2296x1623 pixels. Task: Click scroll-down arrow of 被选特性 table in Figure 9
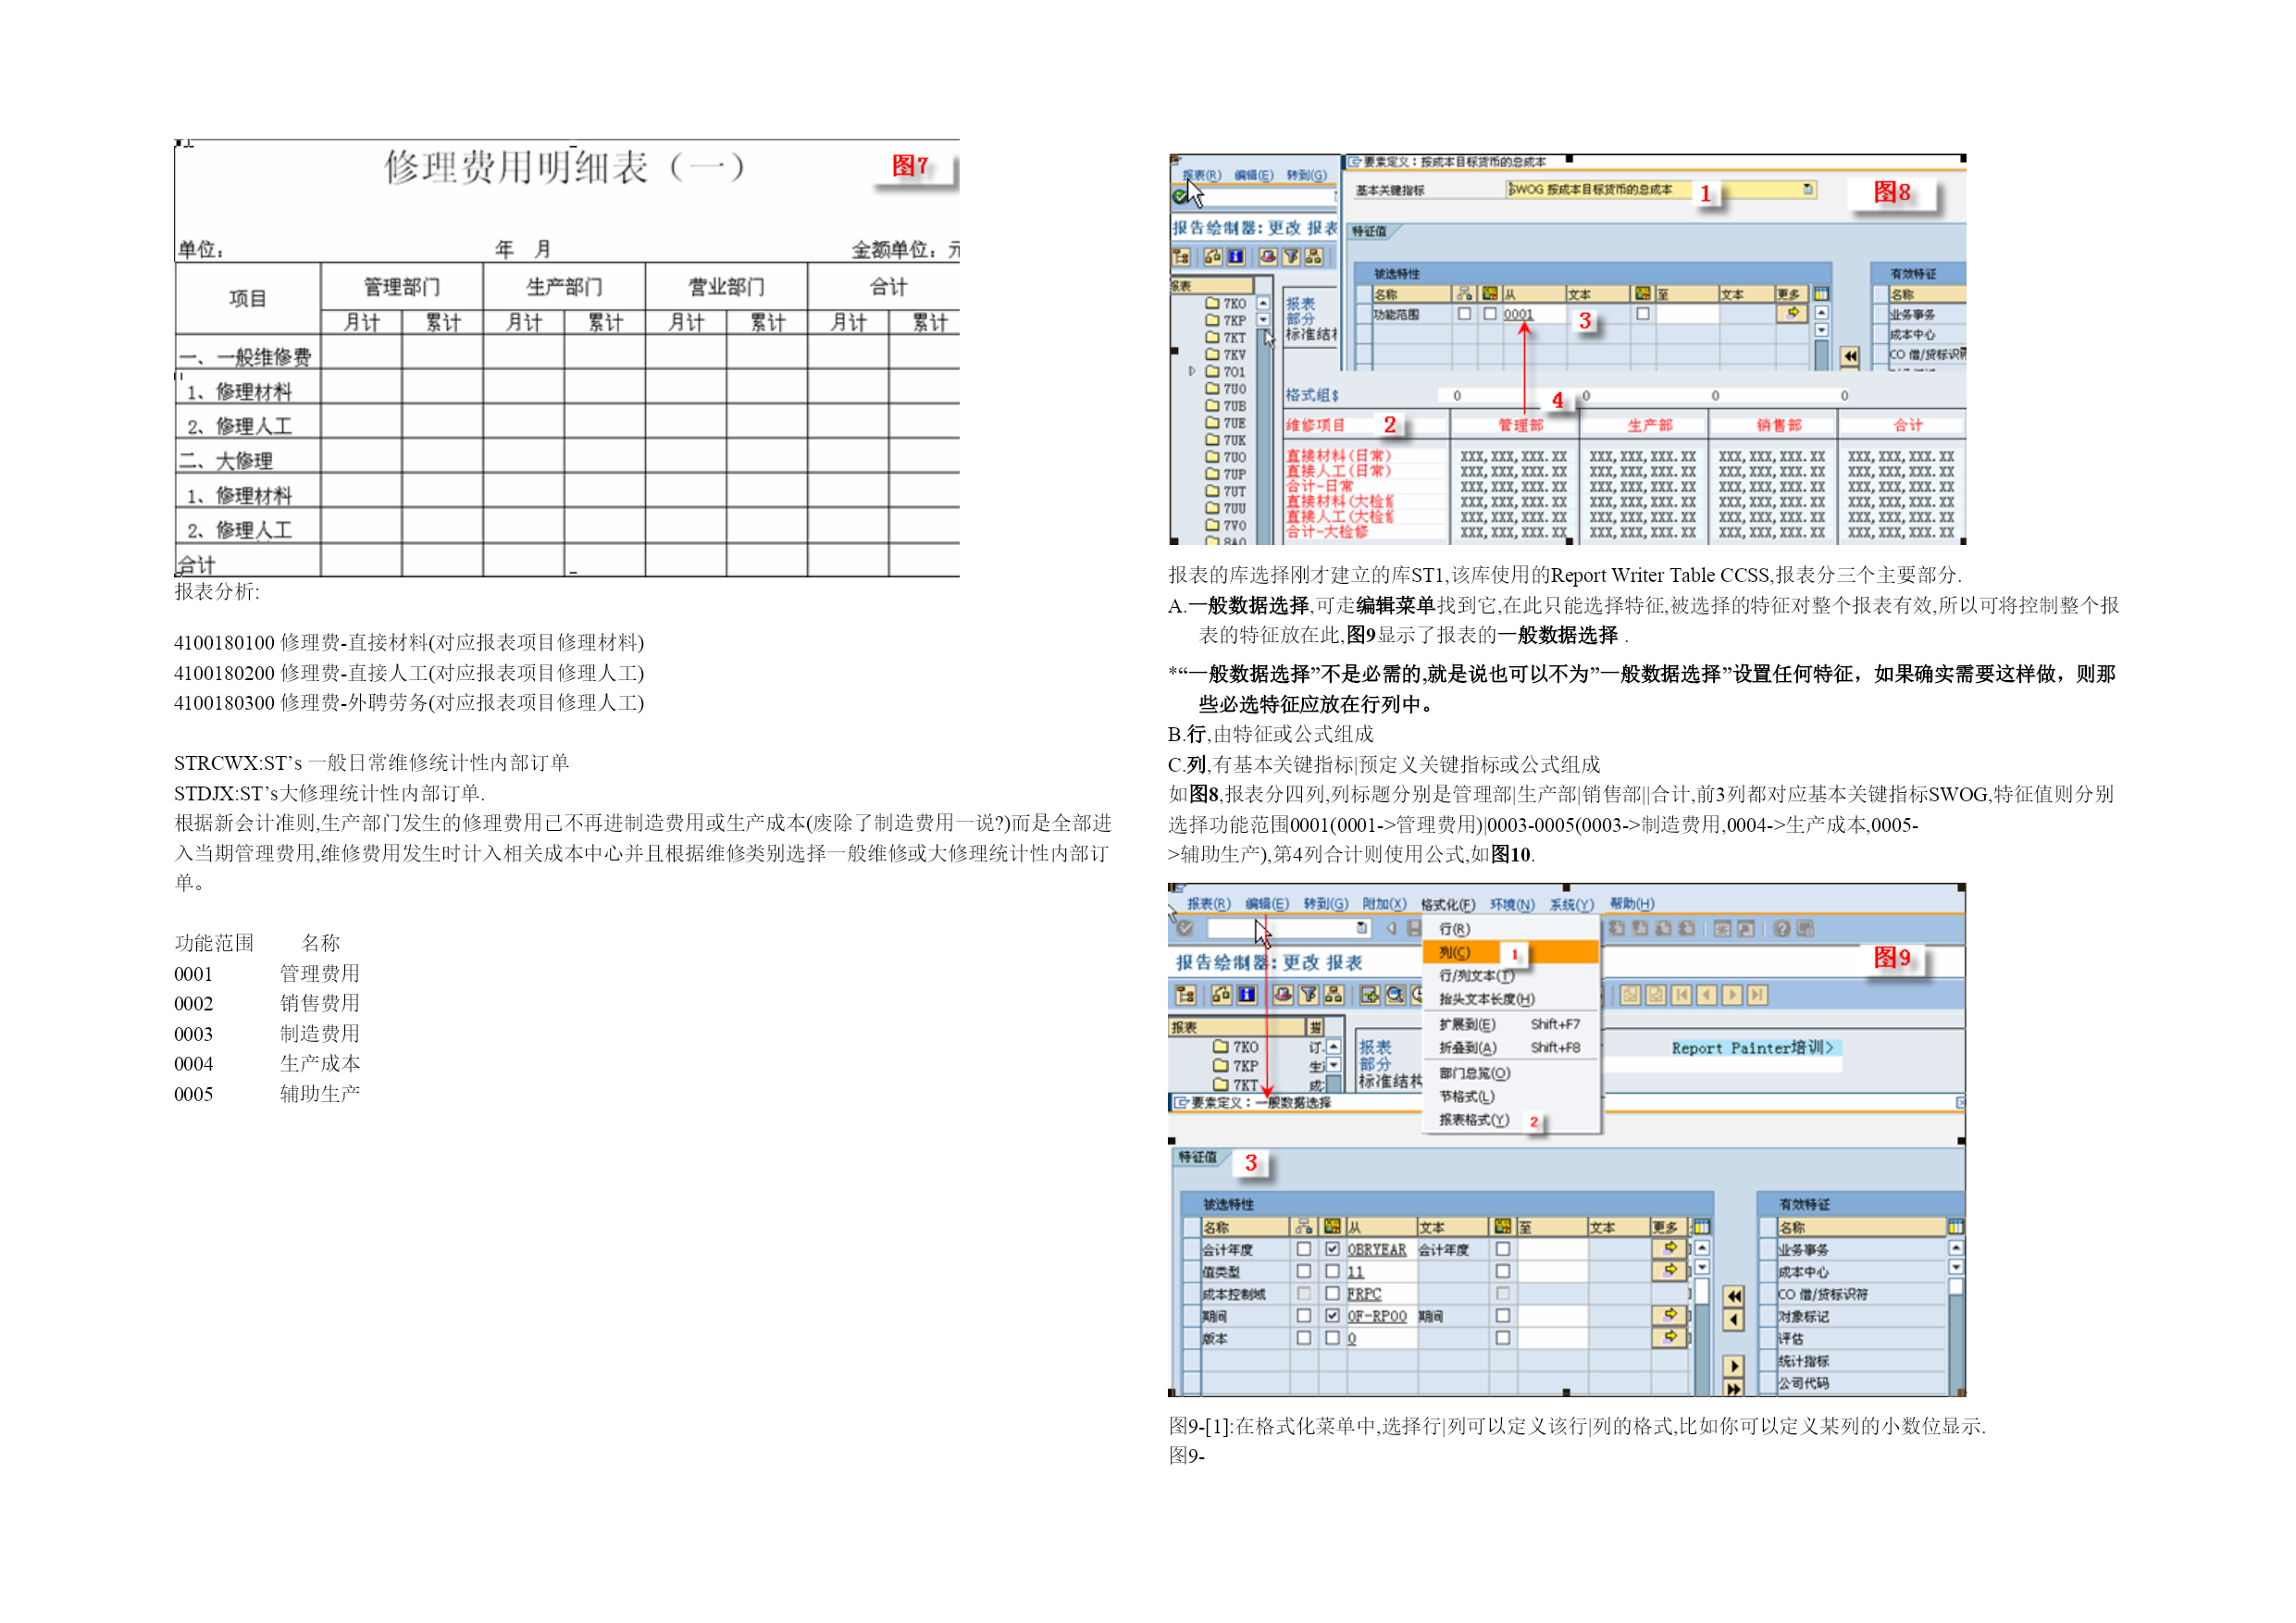(1702, 1267)
